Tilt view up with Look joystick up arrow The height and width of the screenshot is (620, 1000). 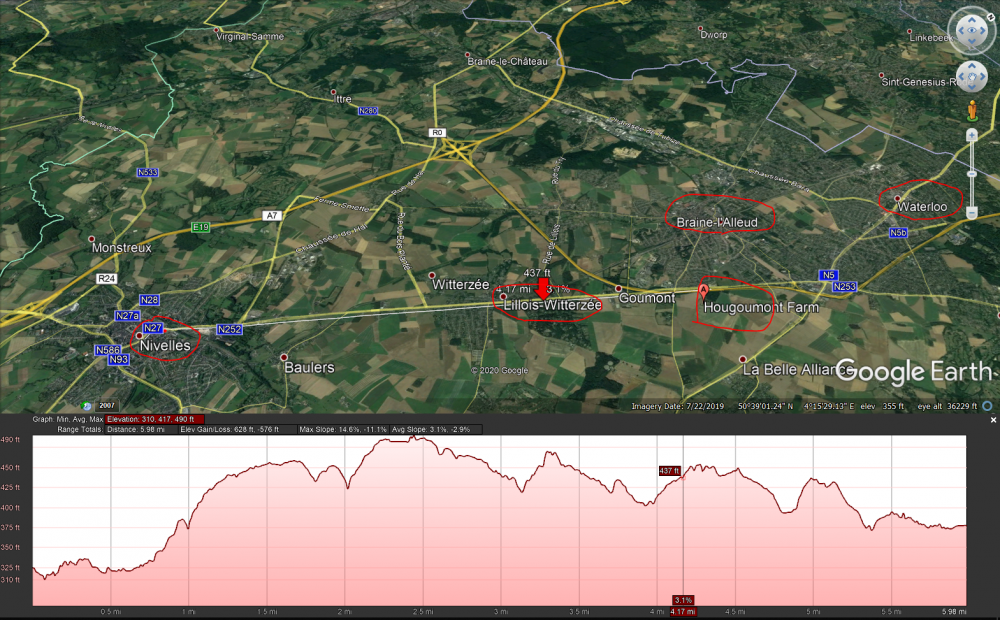point(972,19)
